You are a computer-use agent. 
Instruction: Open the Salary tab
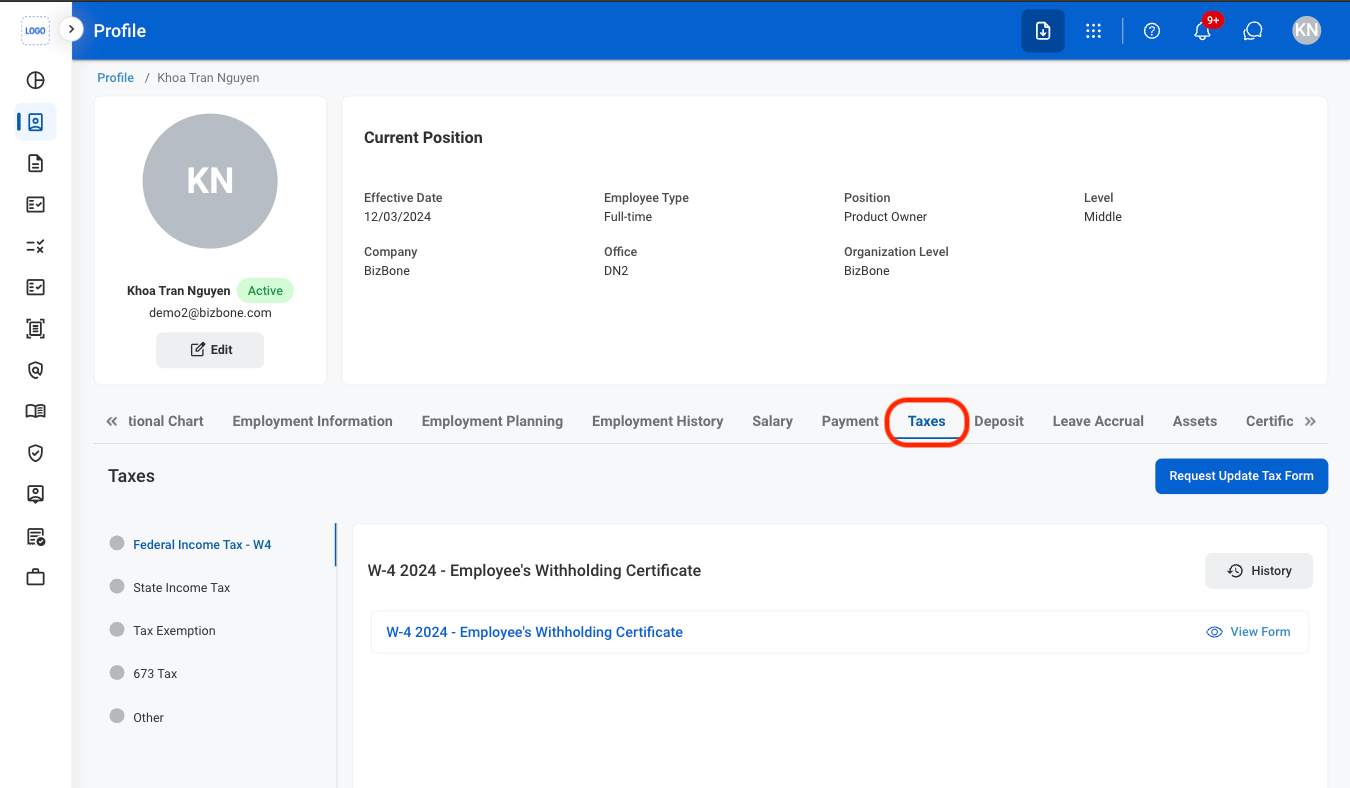[x=772, y=421]
